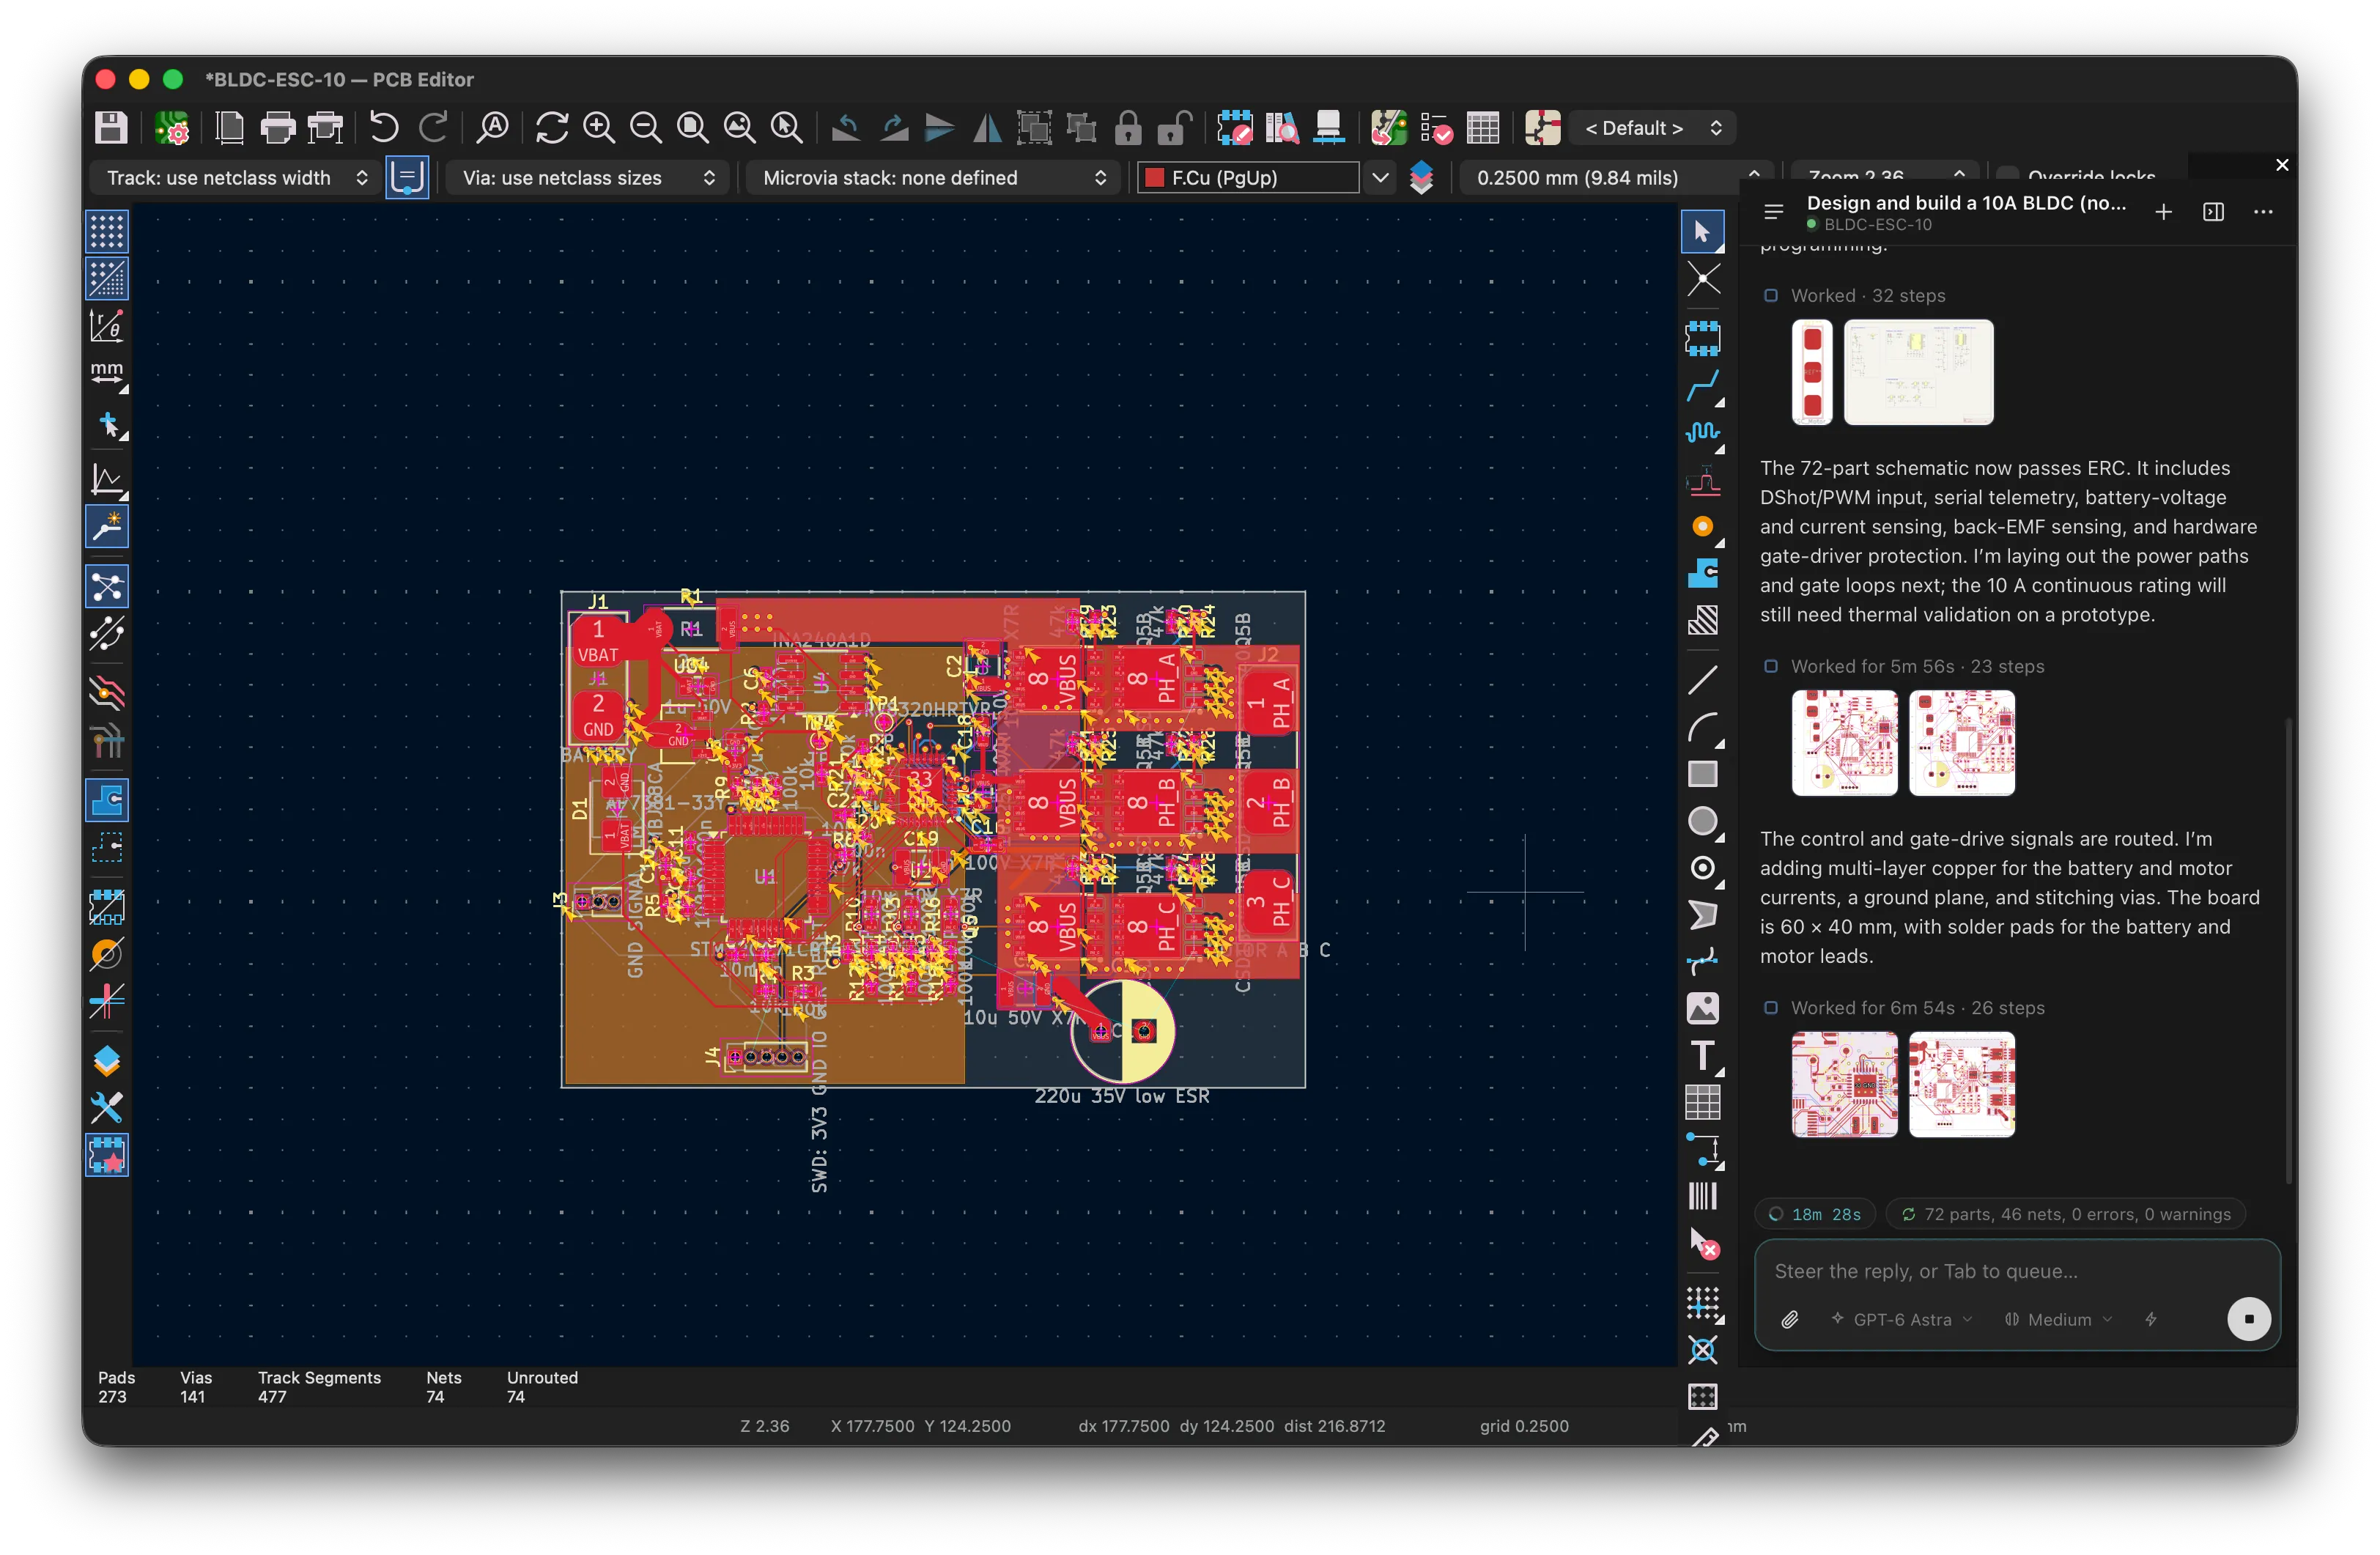The width and height of the screenshot is (2380, 1555).
Task: Open chat panel more options
Action: 2263,212
